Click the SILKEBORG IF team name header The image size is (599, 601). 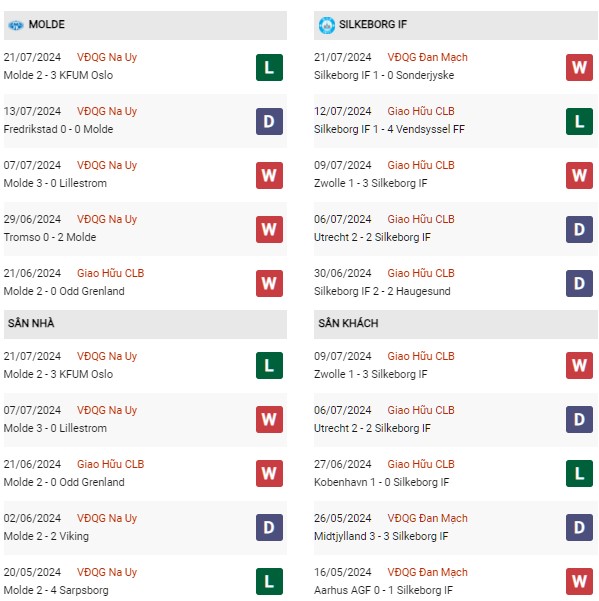(x=373, y=25)
